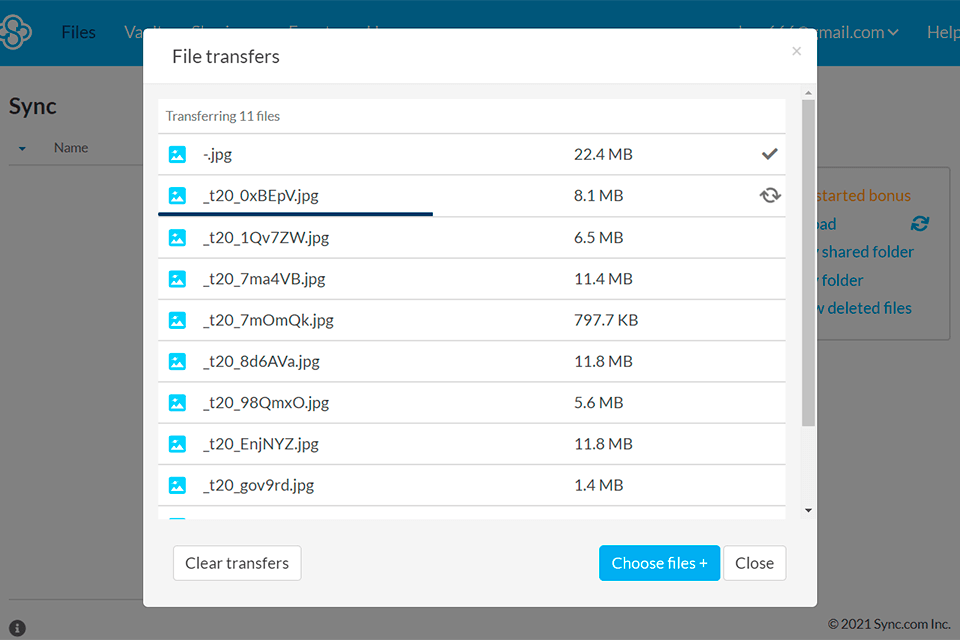Open the Files menu in the top navigation

pyautogui.click(x=78, y=31)
